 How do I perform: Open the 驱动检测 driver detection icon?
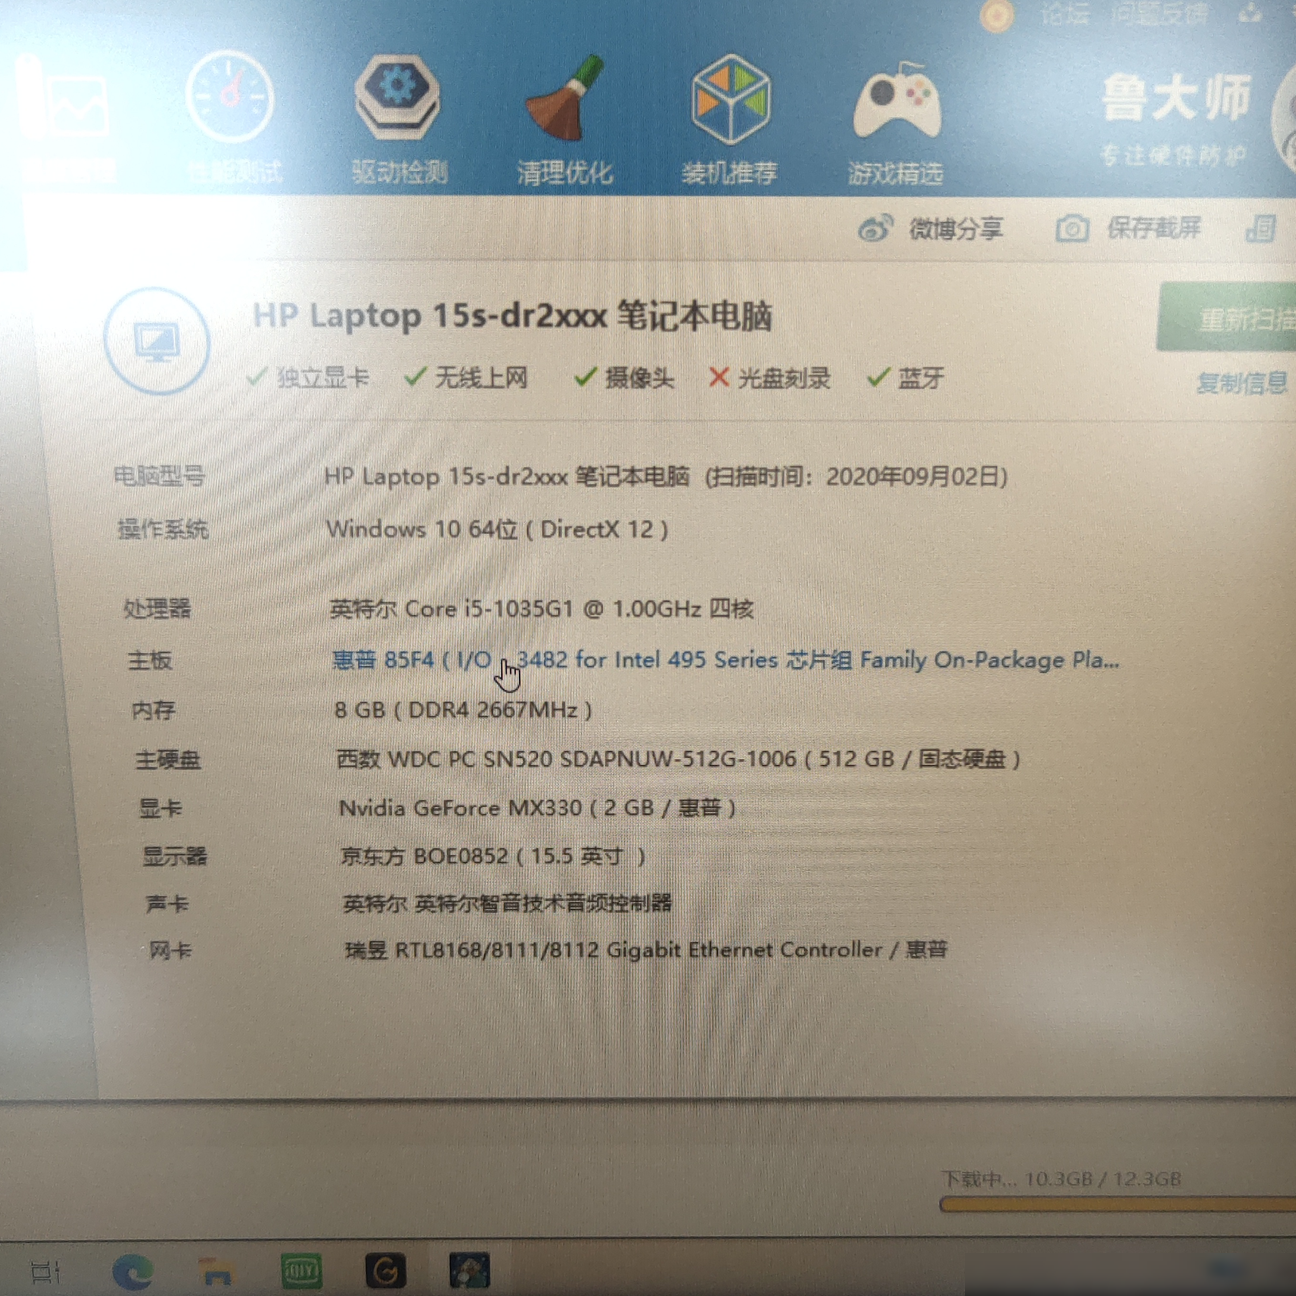point(398,98)
